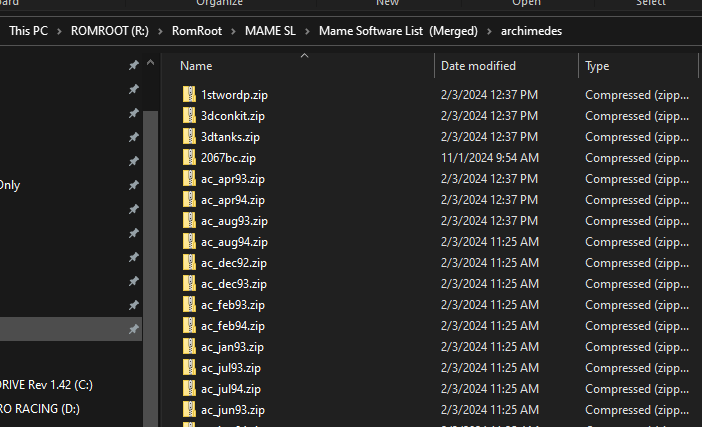Viewport: 702px width, 427px height.
Task: Click the 'Only' pinned sidebar entry
Action: [10, 185]
